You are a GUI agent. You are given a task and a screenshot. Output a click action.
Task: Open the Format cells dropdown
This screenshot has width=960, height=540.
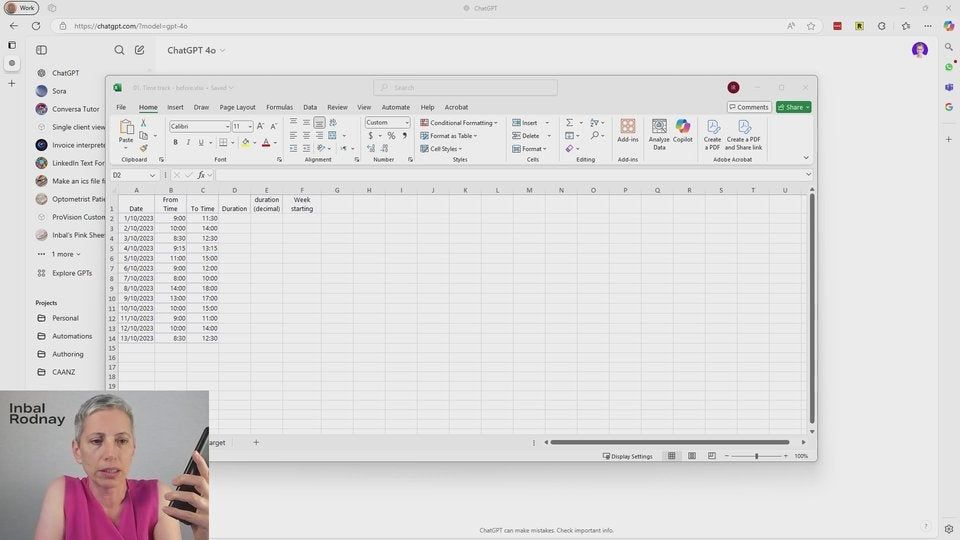(x=530, y=149)
